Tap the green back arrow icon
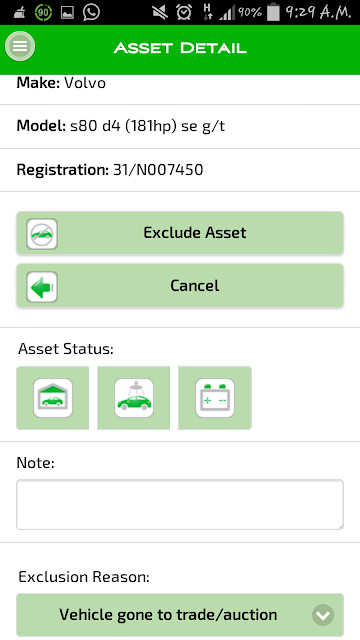The image size is (360, 640). tap(42, 287)
